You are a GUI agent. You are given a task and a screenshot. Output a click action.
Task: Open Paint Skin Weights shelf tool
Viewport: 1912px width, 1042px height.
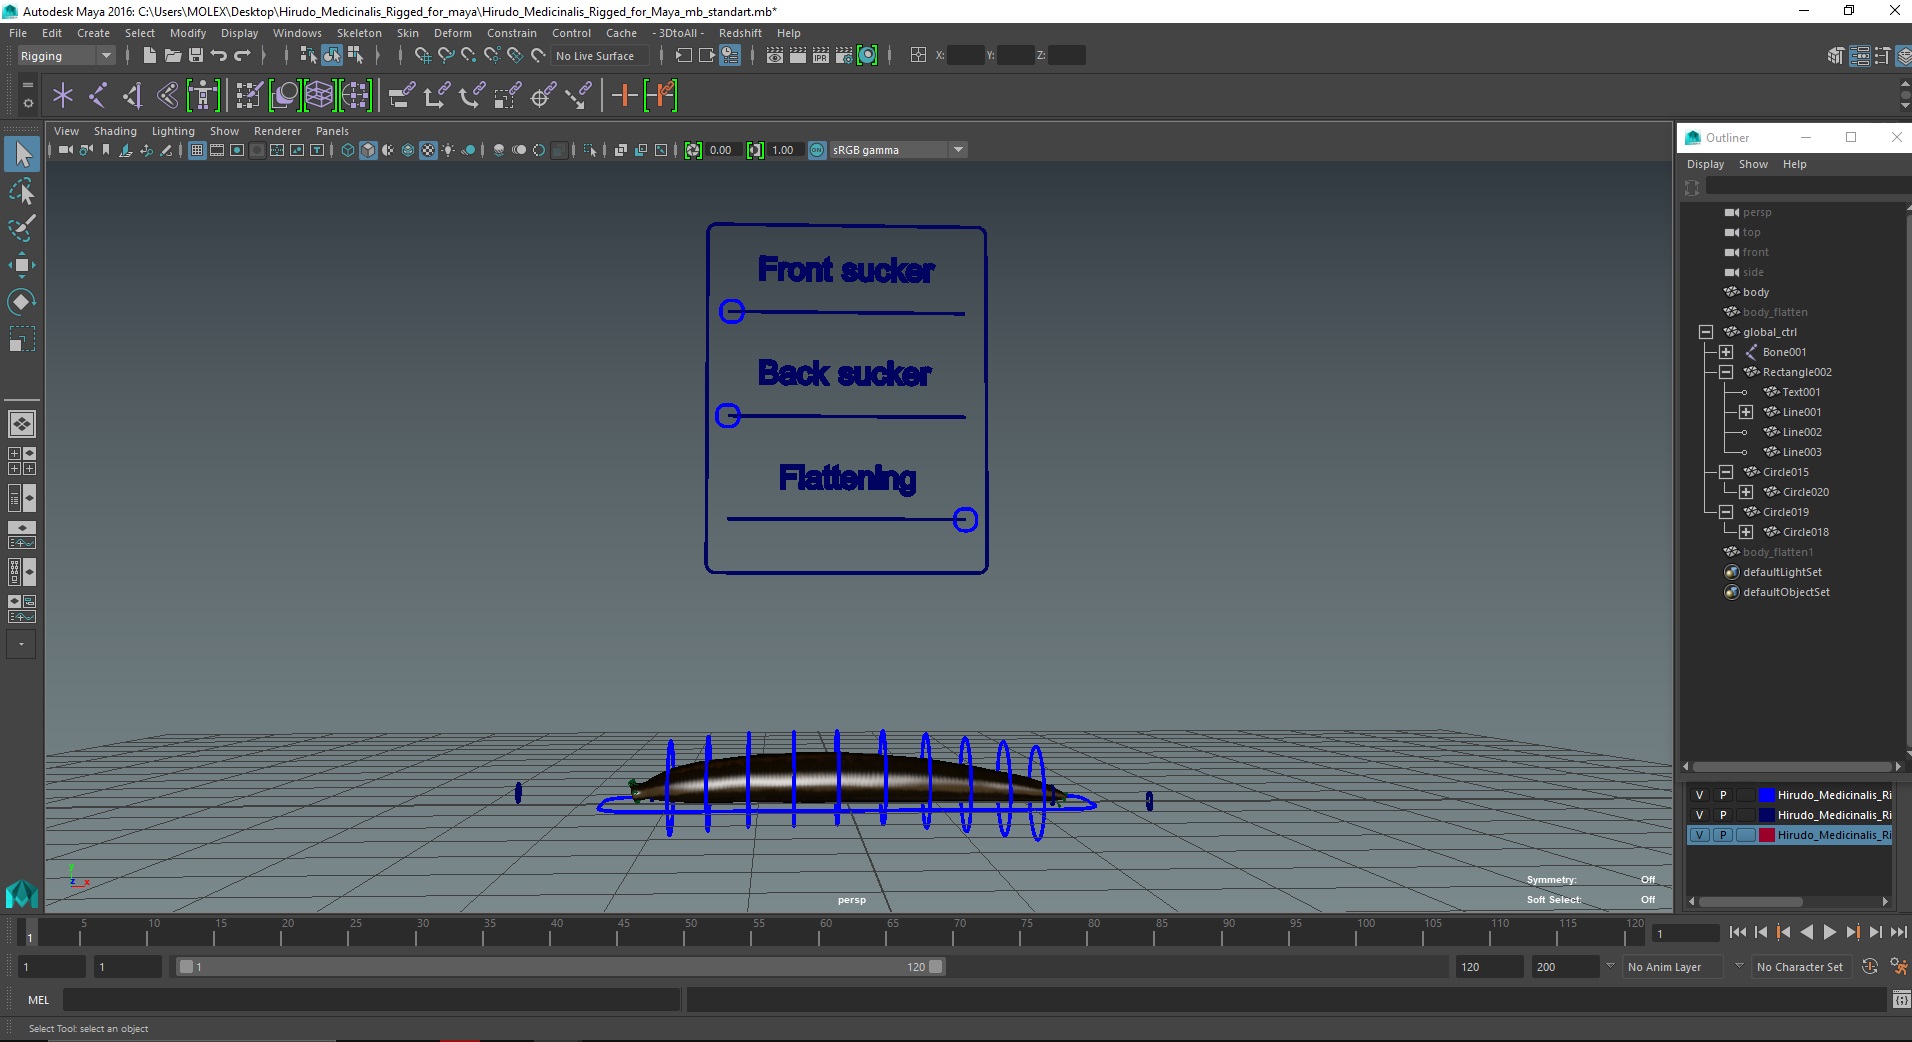point(249,96)
